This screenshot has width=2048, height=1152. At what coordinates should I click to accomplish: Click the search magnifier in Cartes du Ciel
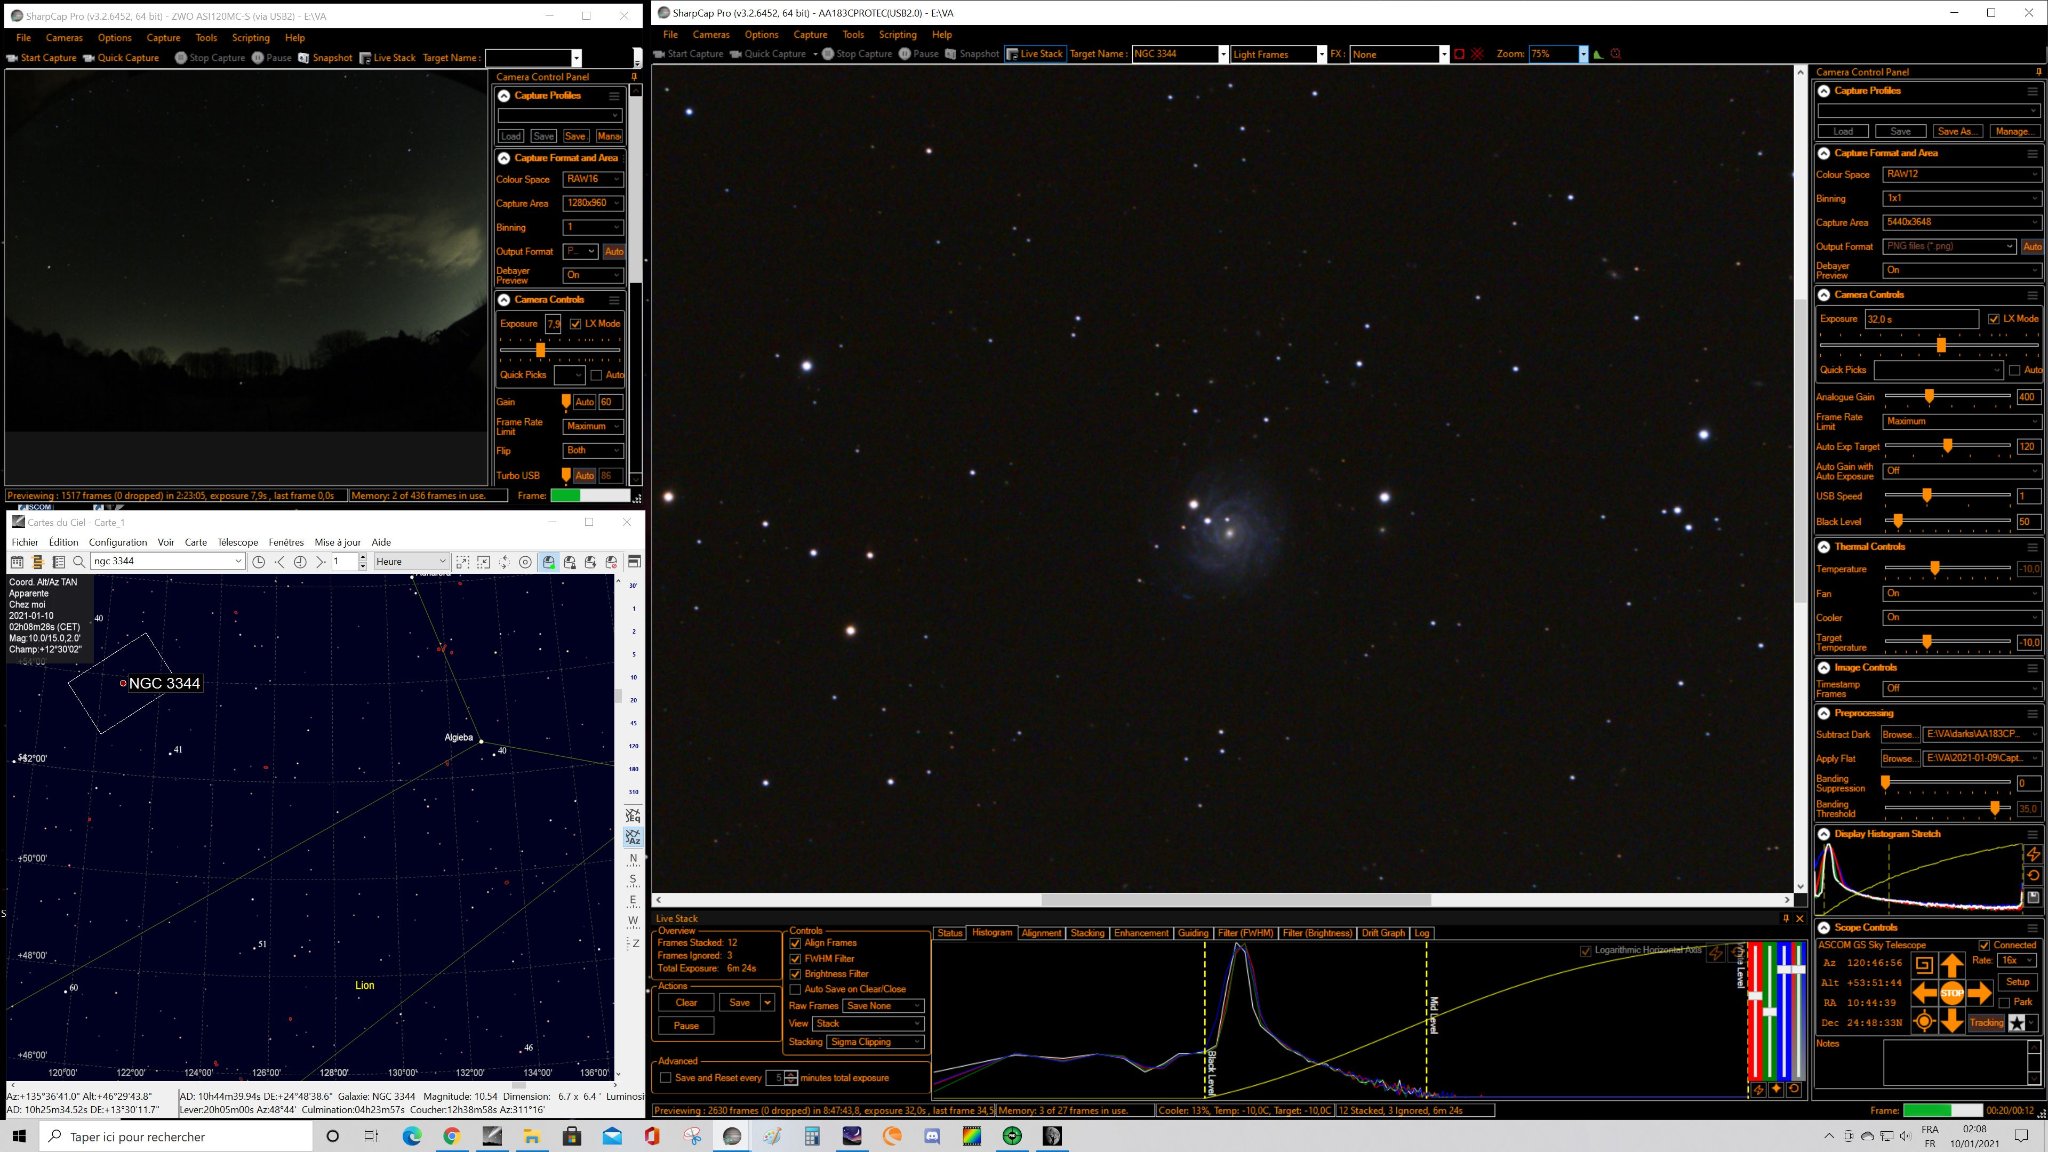[78, 562]
